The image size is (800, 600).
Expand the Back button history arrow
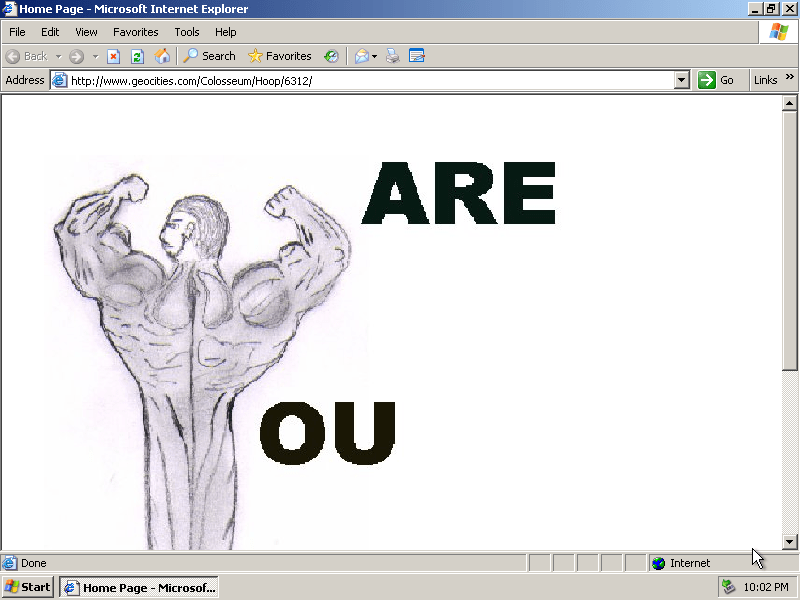tap(58, 56)
